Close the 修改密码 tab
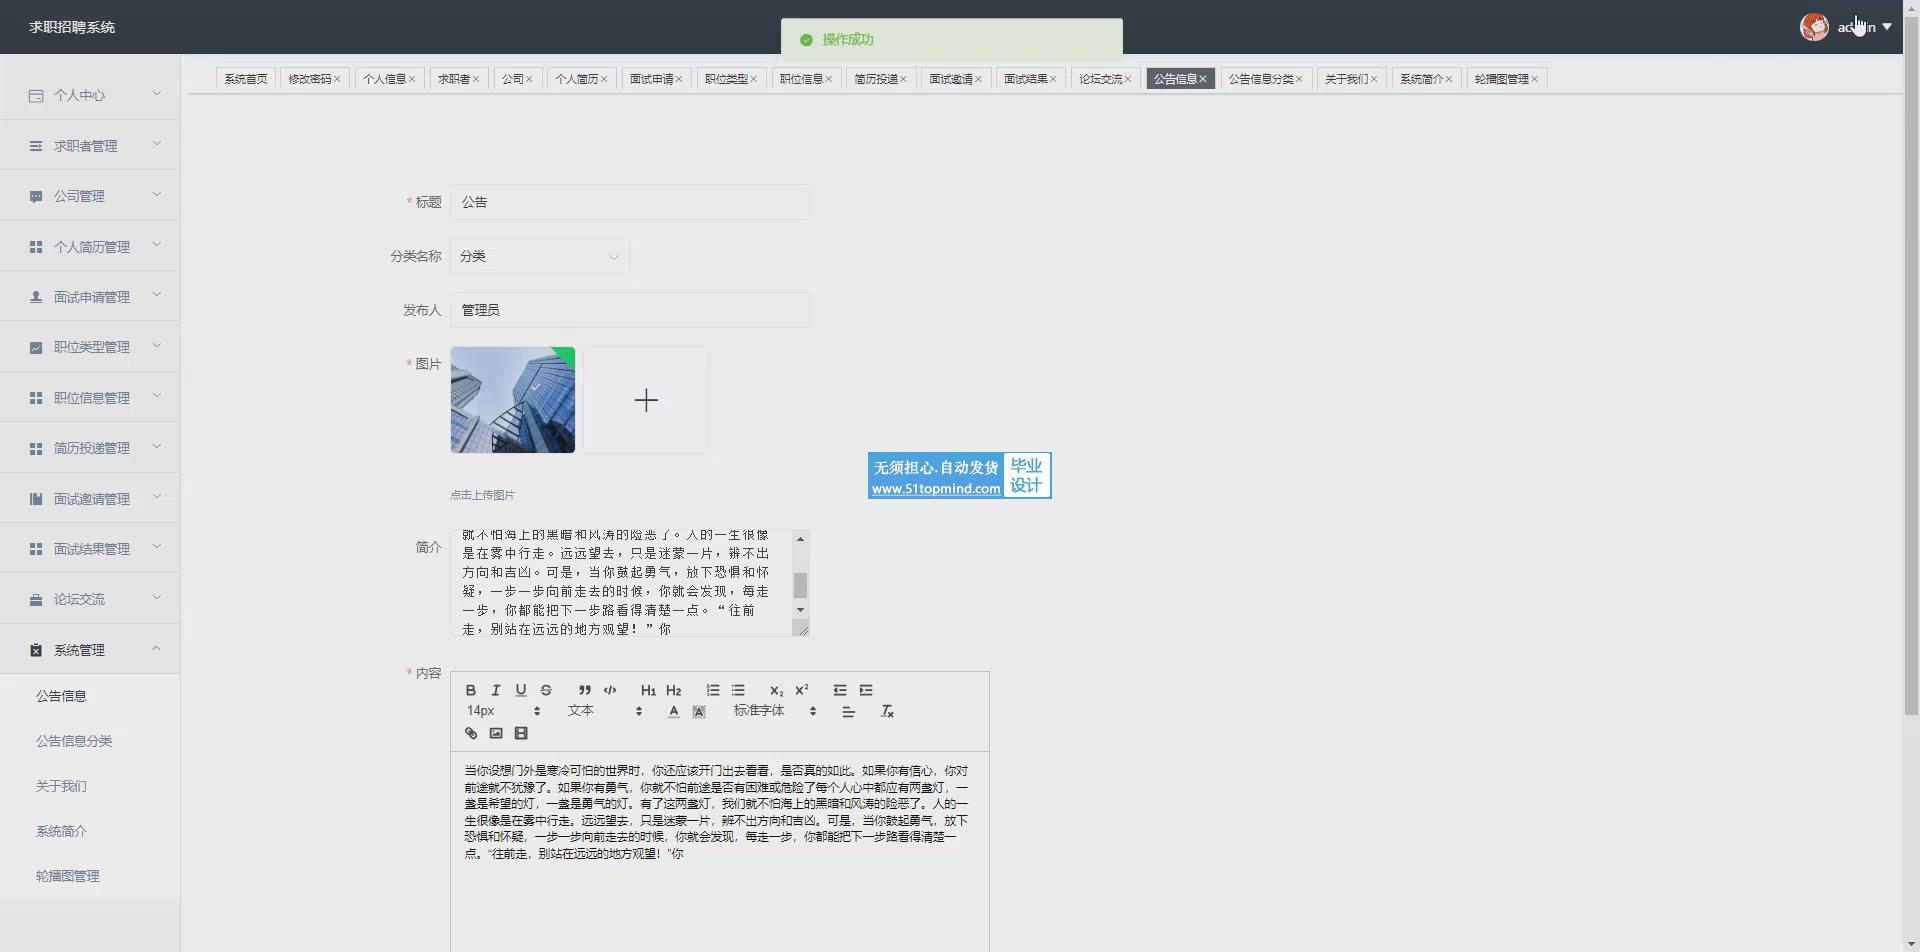1920x952 pixels. (337, 79)
